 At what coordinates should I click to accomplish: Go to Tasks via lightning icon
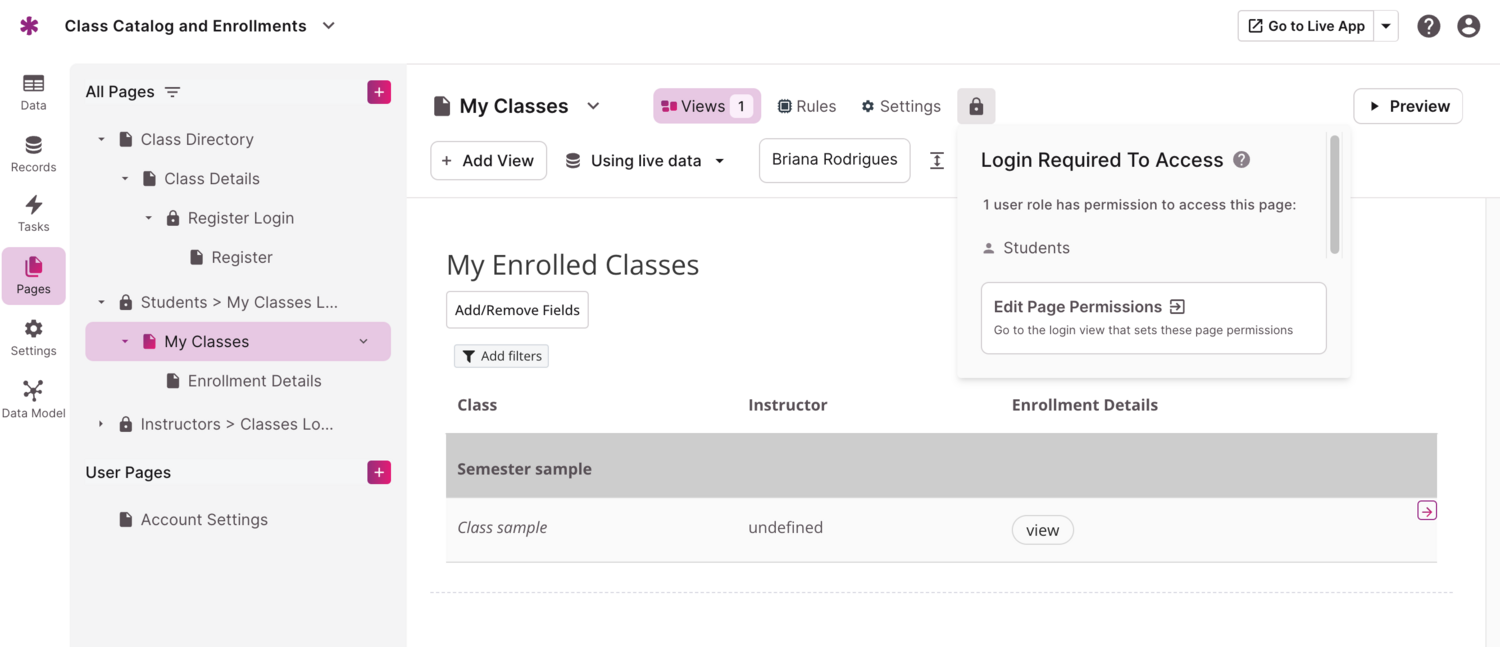(33, 213)
